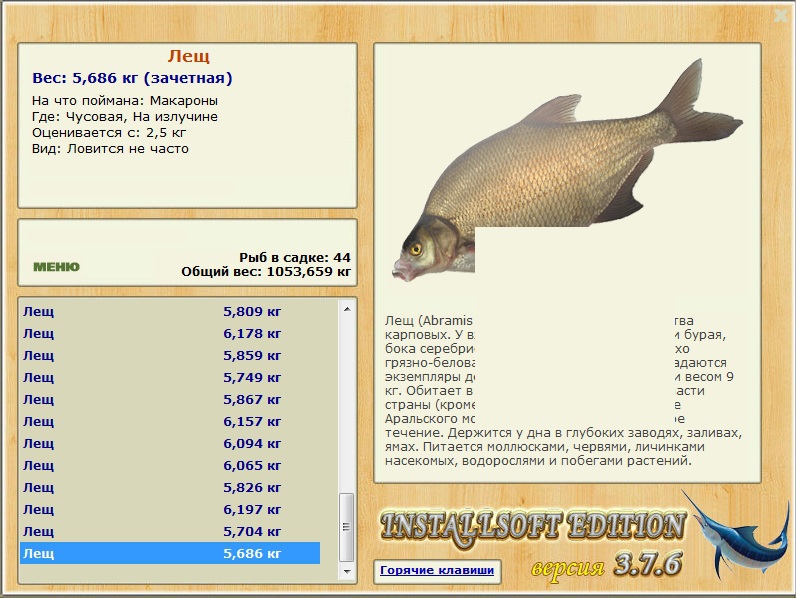Click the marlin fish logo icon
Screen dimensions: 796x598
tap(736, 533)
